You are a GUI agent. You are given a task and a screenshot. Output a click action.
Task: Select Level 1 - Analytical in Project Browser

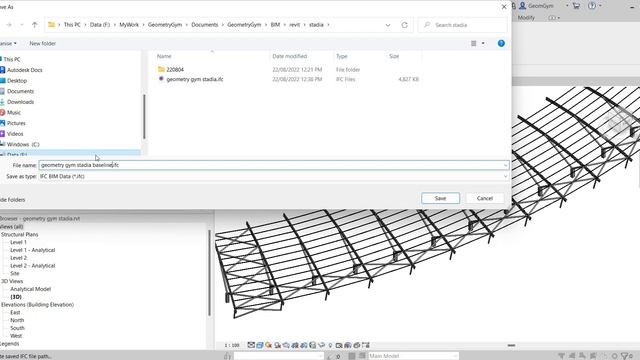tap(33, 250)
